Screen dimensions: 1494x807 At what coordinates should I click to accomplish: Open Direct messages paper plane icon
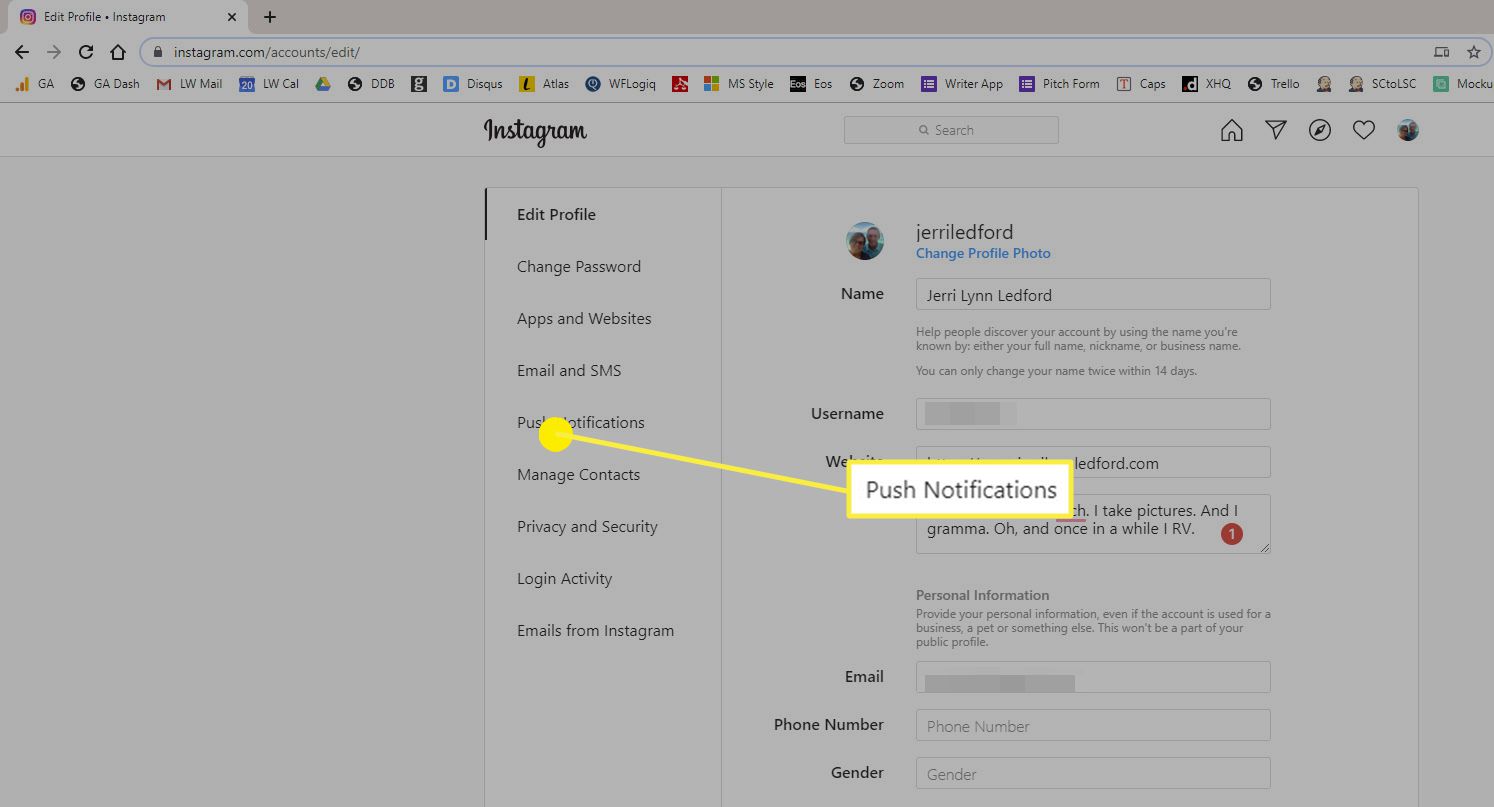coord(1276,130)
